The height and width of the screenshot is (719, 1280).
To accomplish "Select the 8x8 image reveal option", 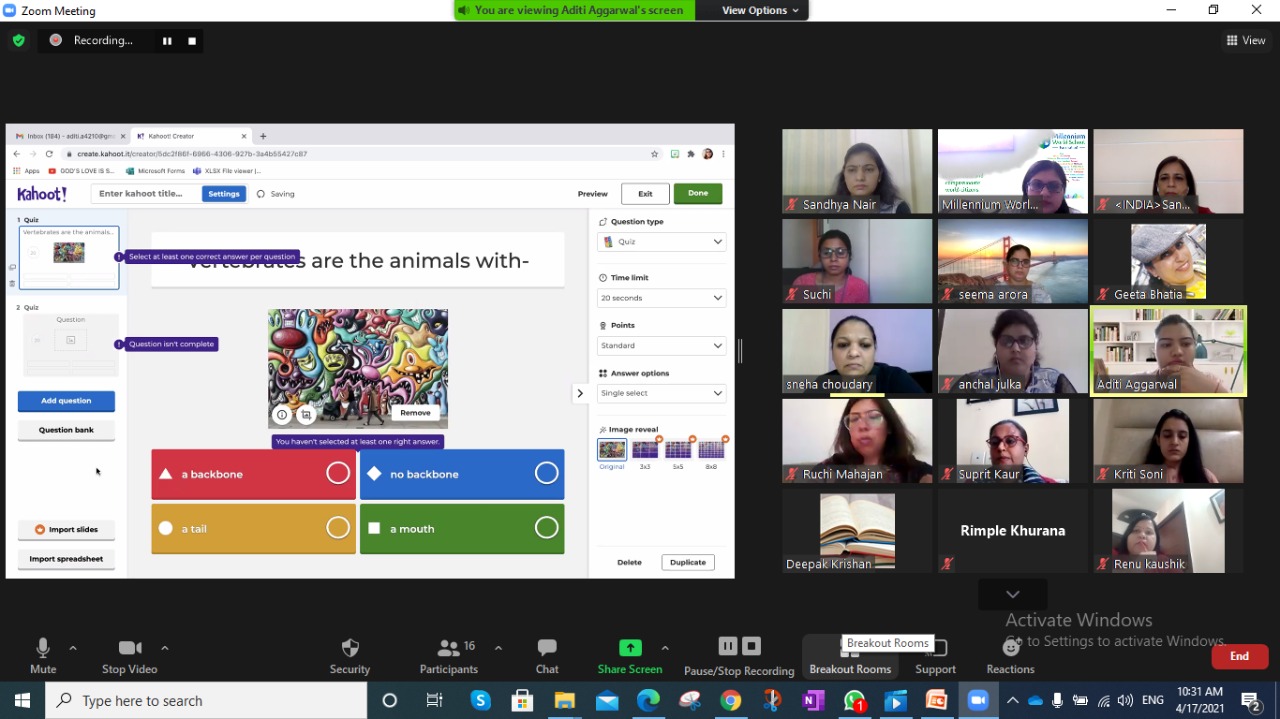I will coord(711,450).
